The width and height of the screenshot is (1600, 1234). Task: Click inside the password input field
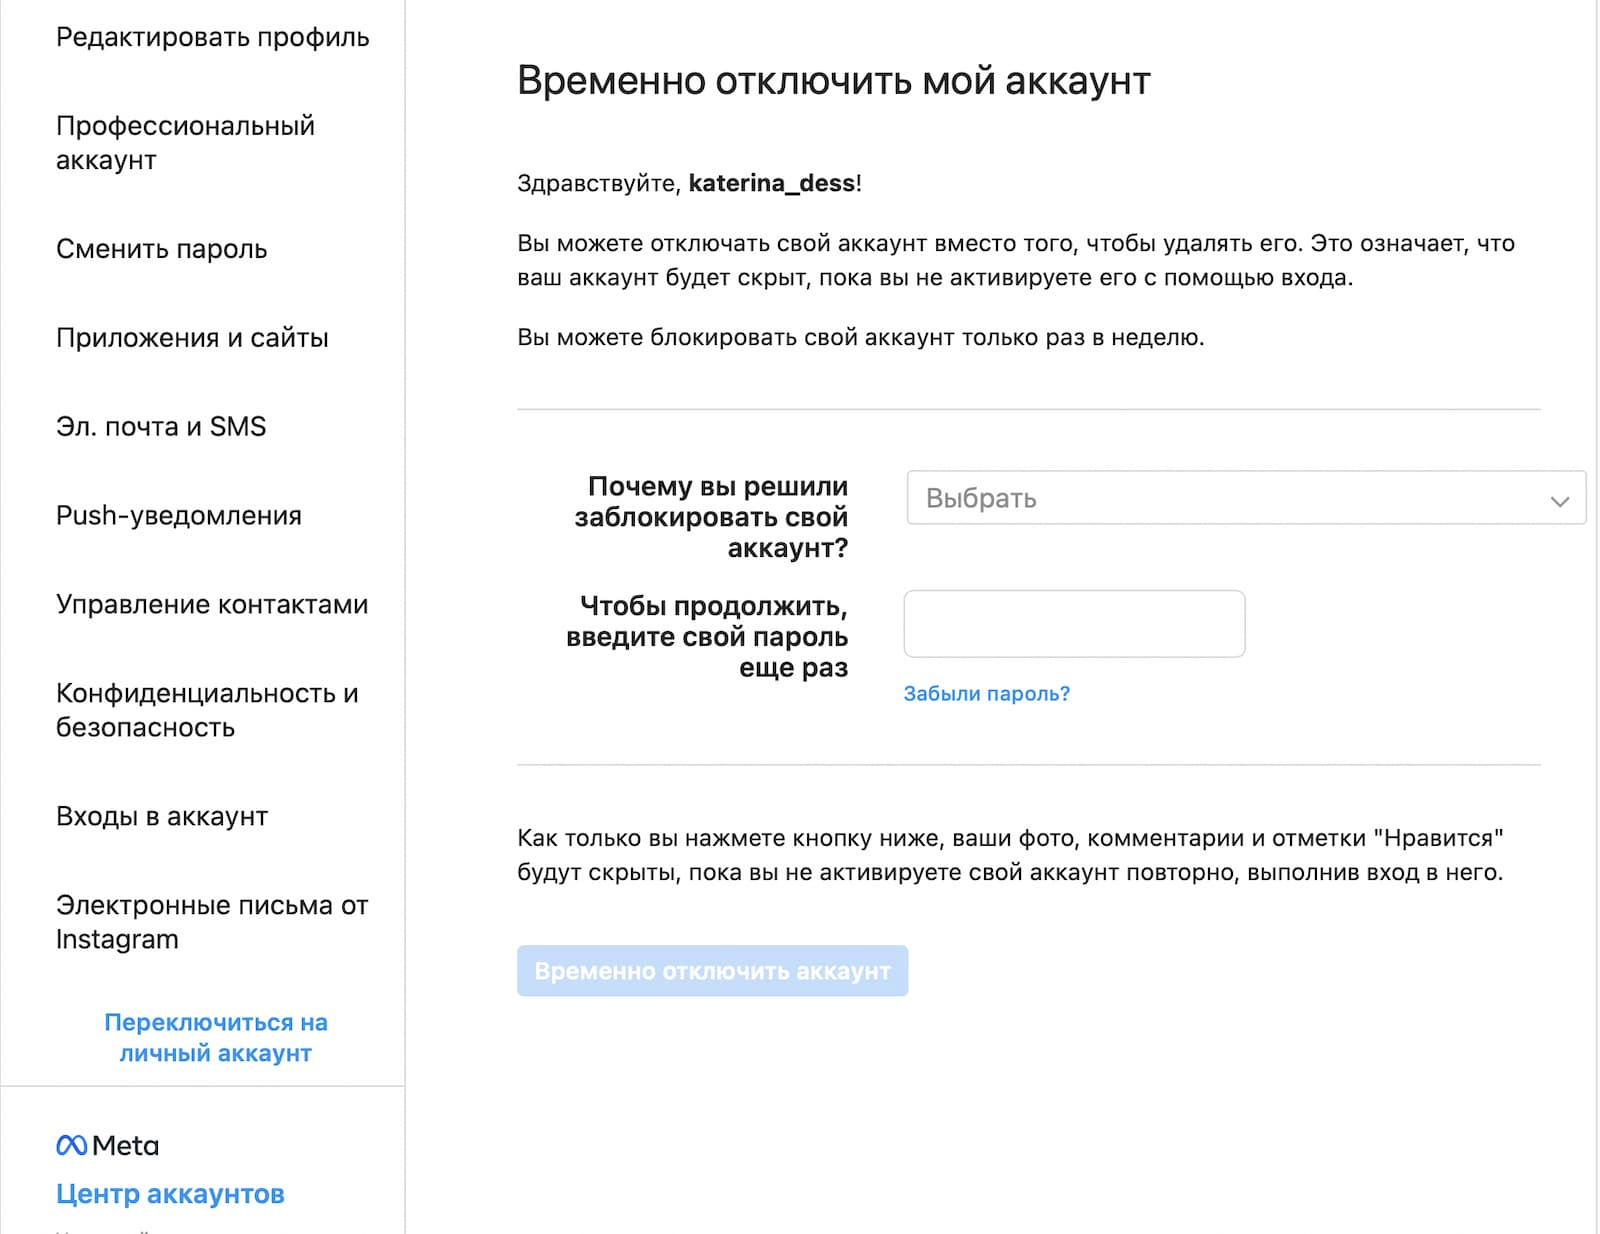point(1073,623)
